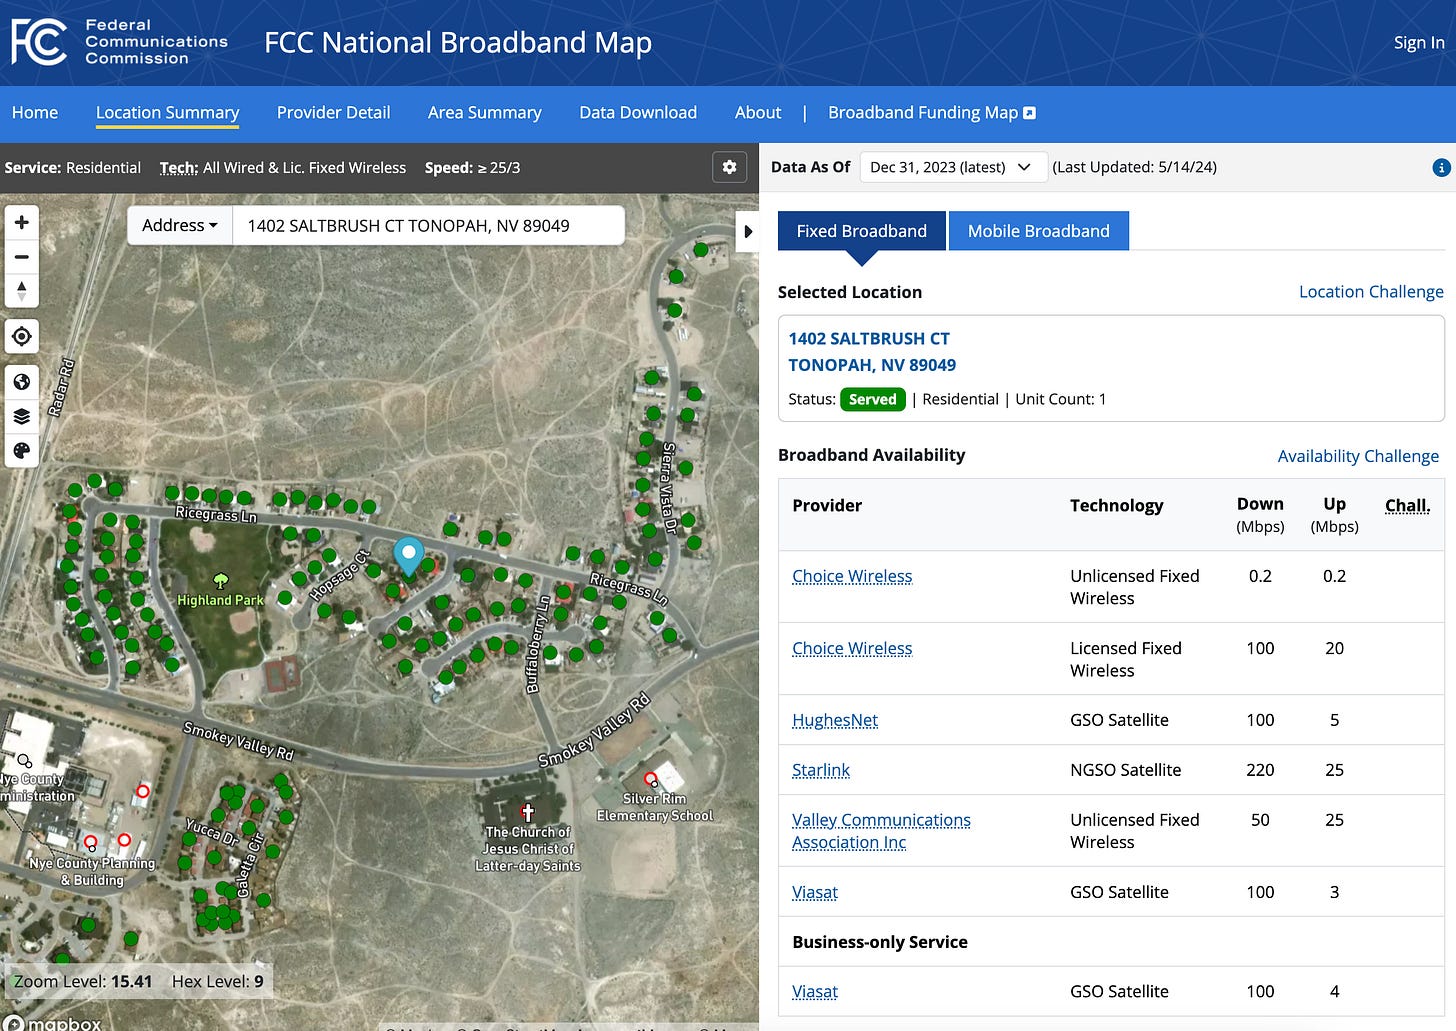The width and height of the screenshot is (1456, 1031).
Task: Zoom out on the map
Action: 22,257
